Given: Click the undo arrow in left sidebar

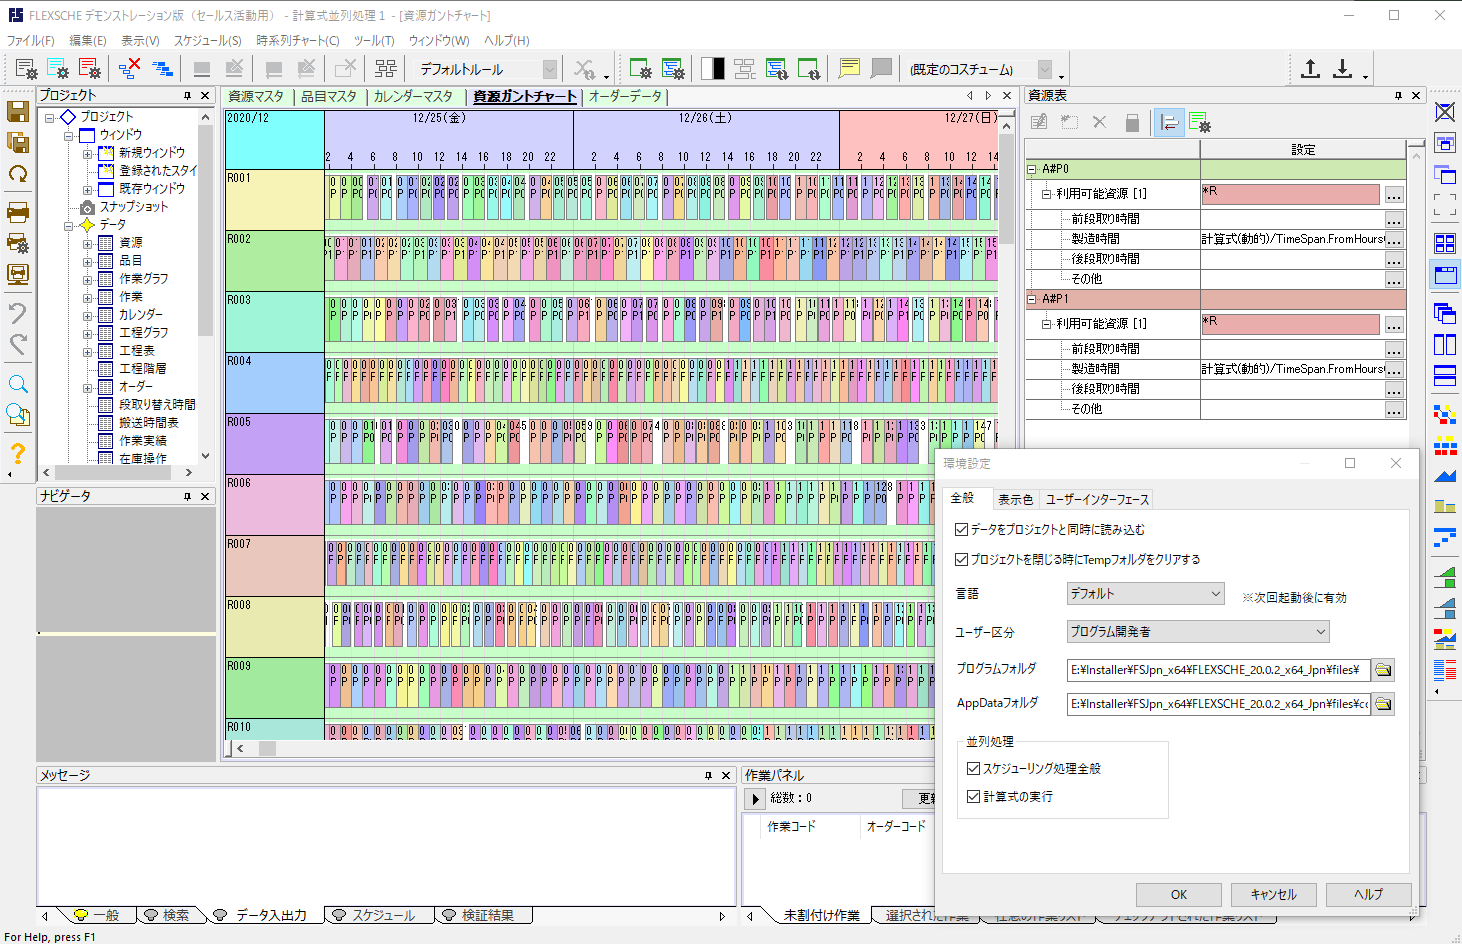Looking at the screenshot, I should [18, 313].
